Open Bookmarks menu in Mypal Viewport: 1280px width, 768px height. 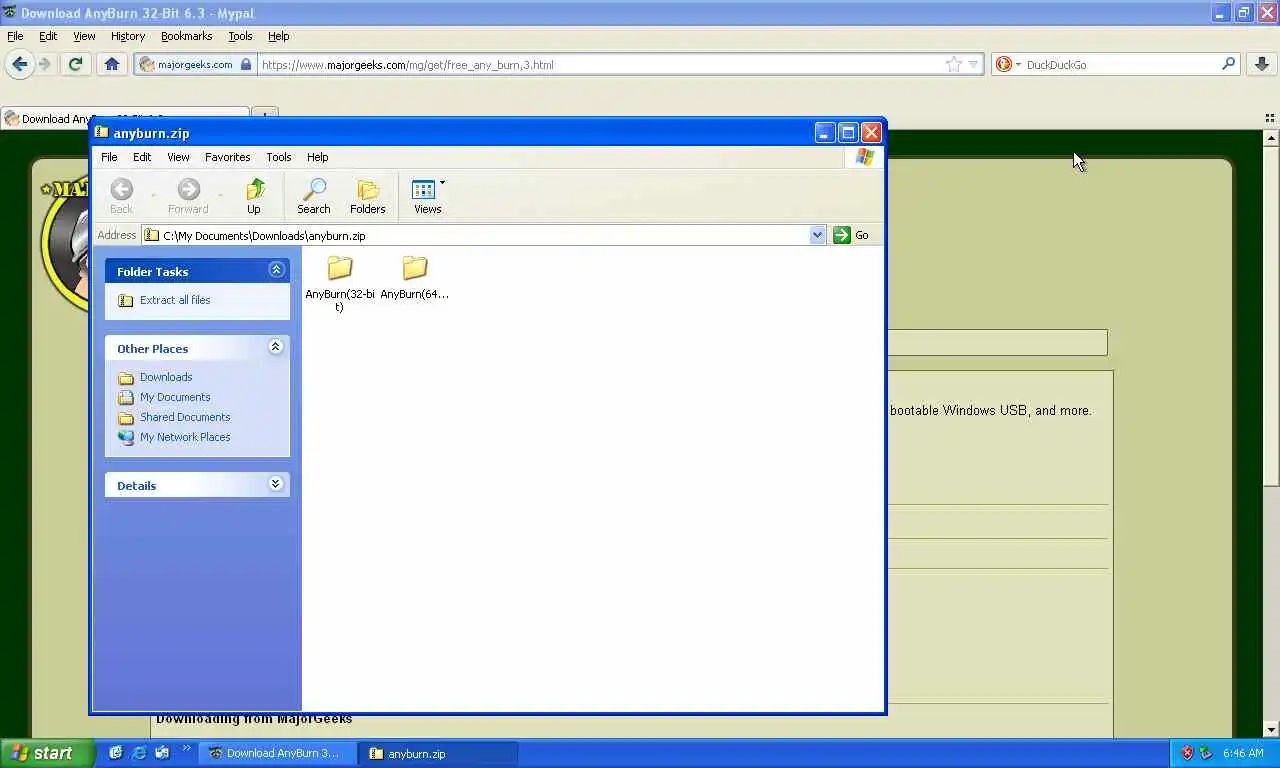[x=186, y=36]
